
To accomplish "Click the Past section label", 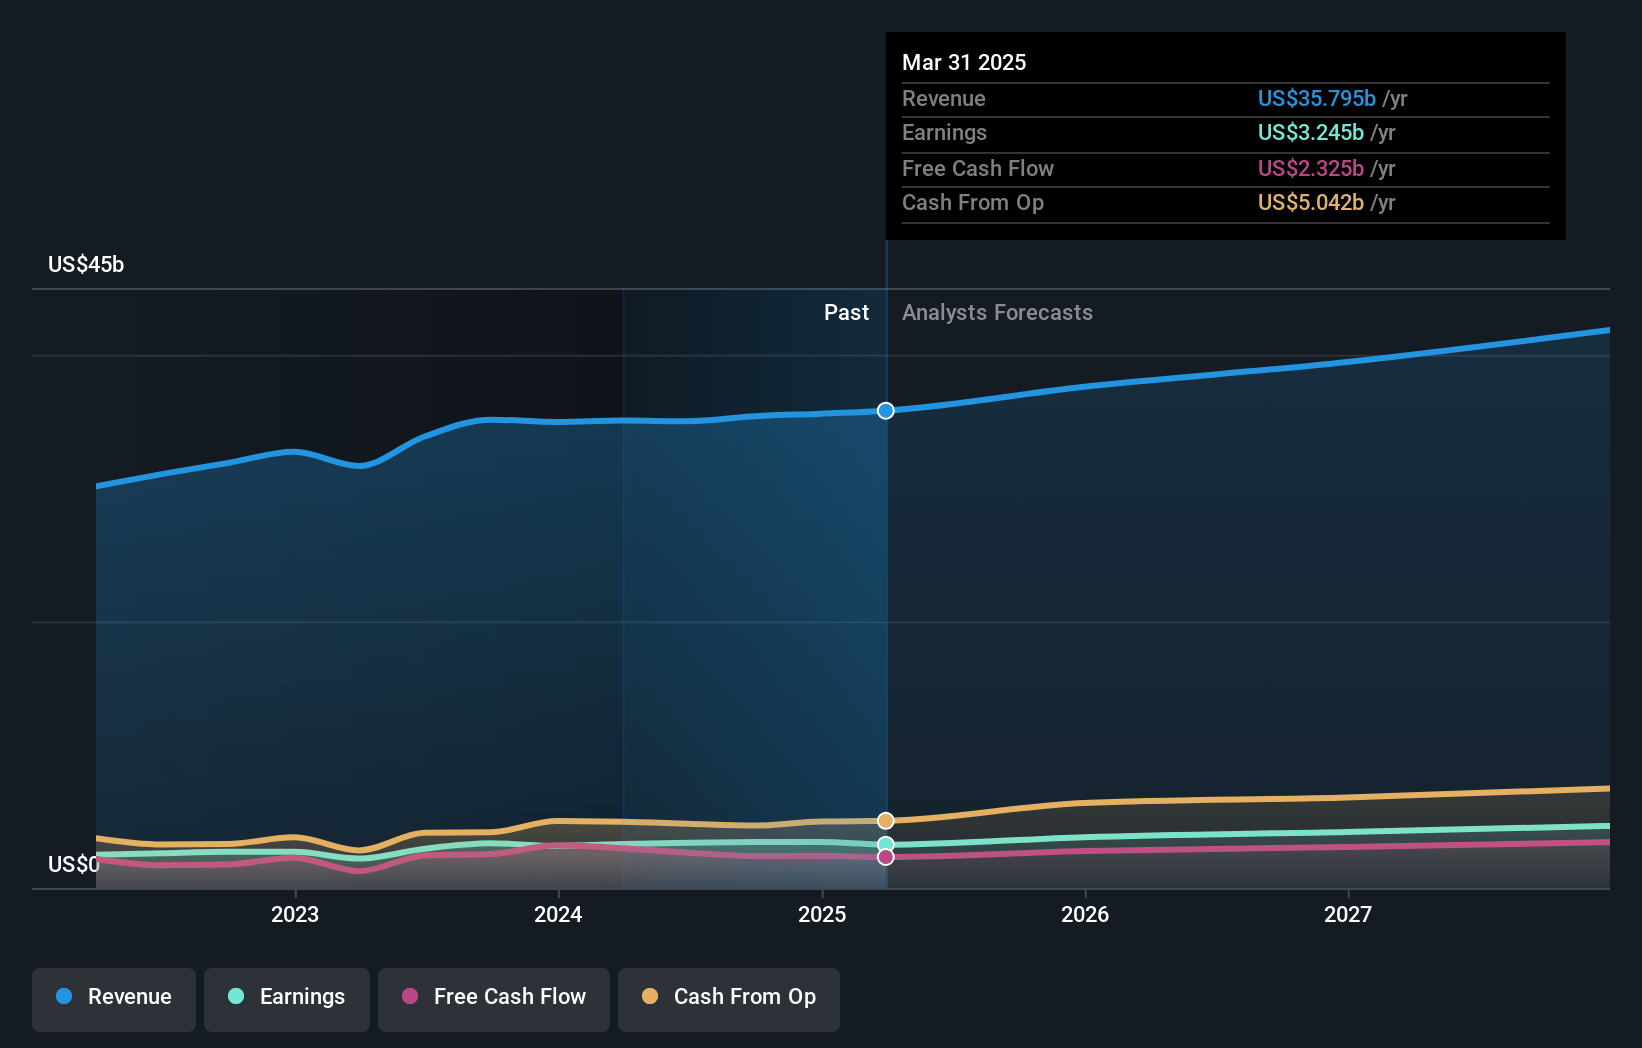I will 846,313.
